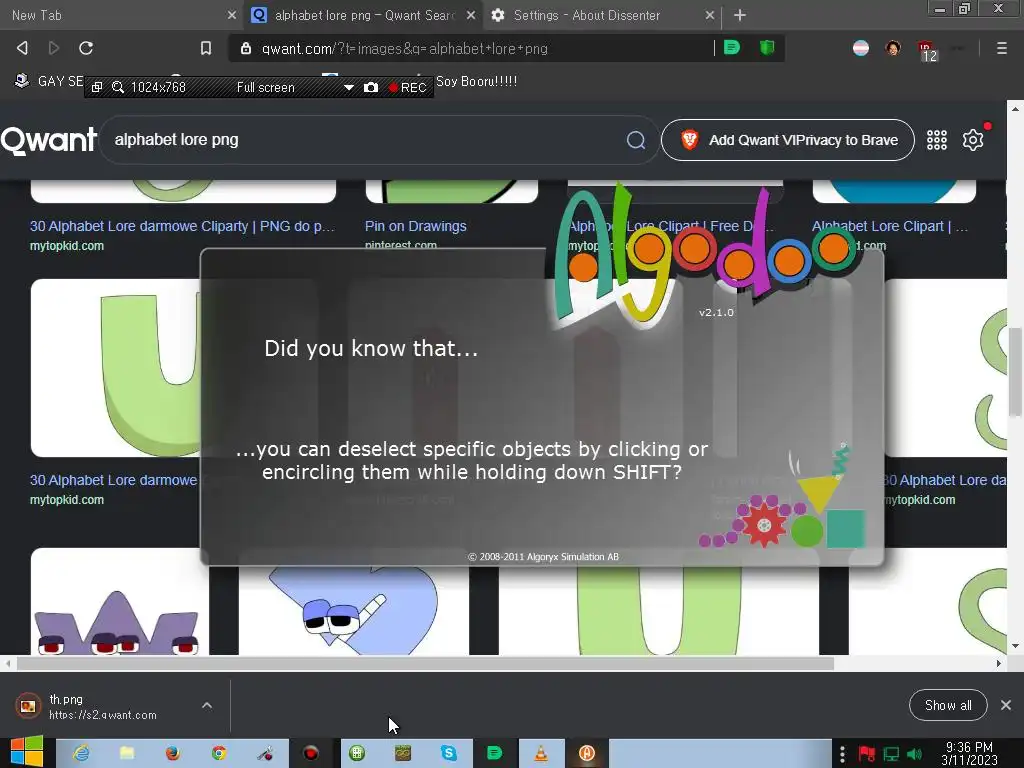Click the red flag tray icon

(x=867, y=754)
